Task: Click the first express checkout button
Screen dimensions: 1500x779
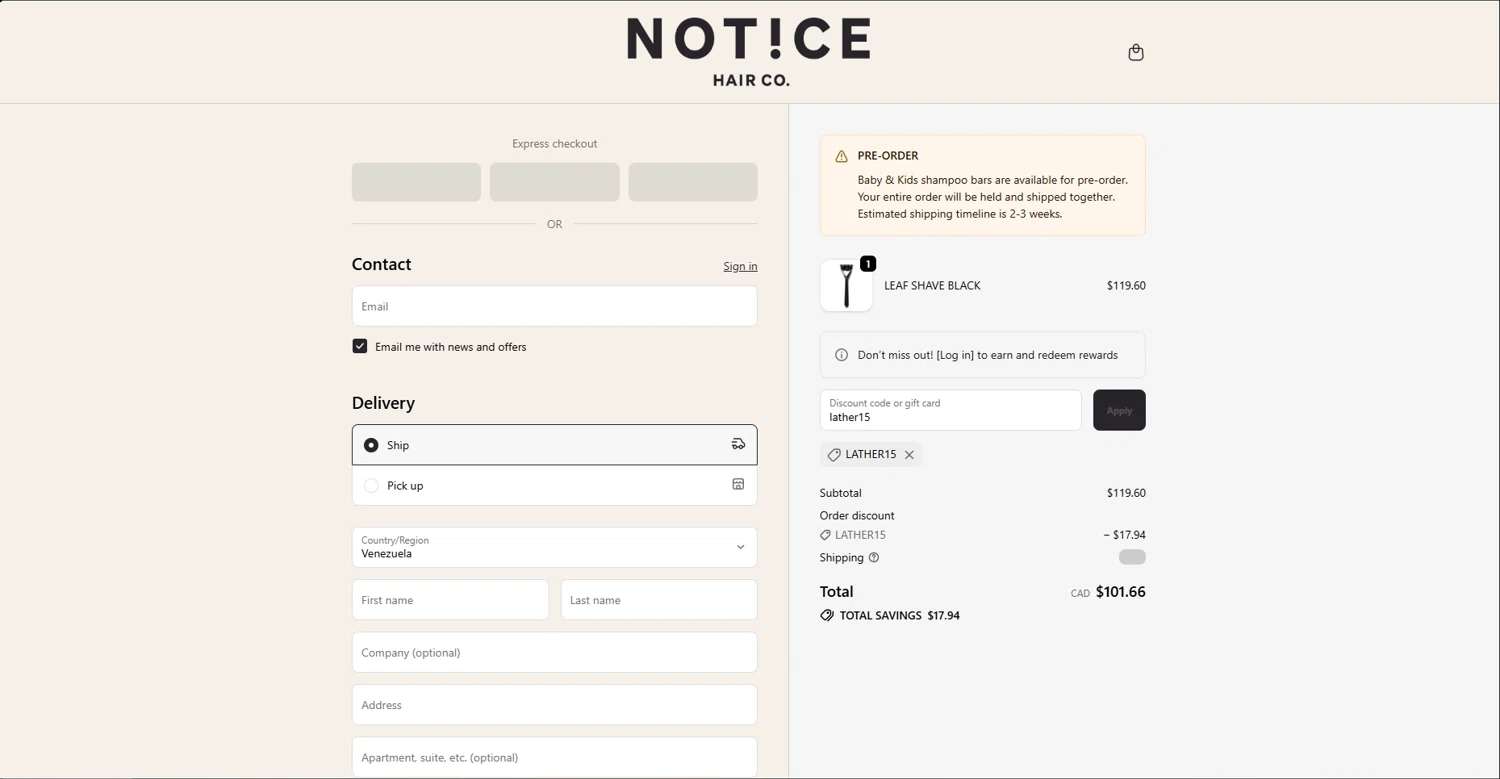Action: [x=416, y=182]
